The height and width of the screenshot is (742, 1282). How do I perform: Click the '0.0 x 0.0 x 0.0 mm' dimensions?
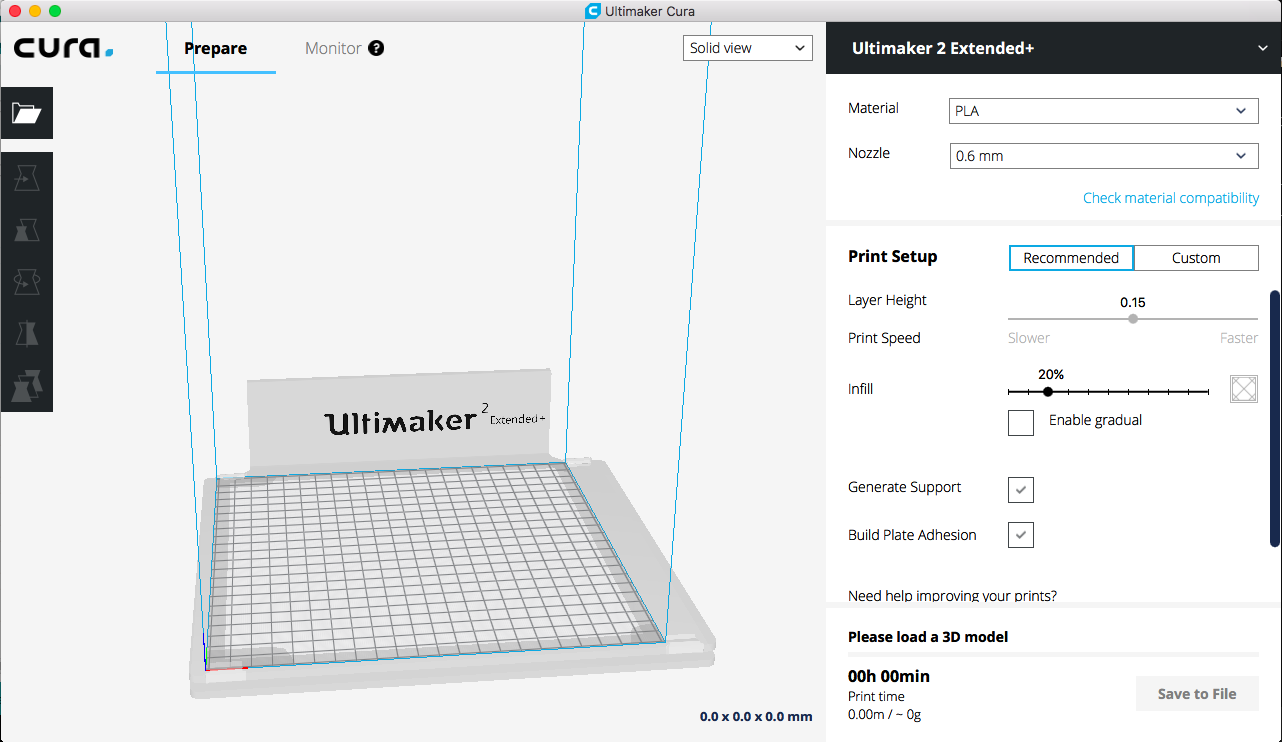[x=756, y=716]
